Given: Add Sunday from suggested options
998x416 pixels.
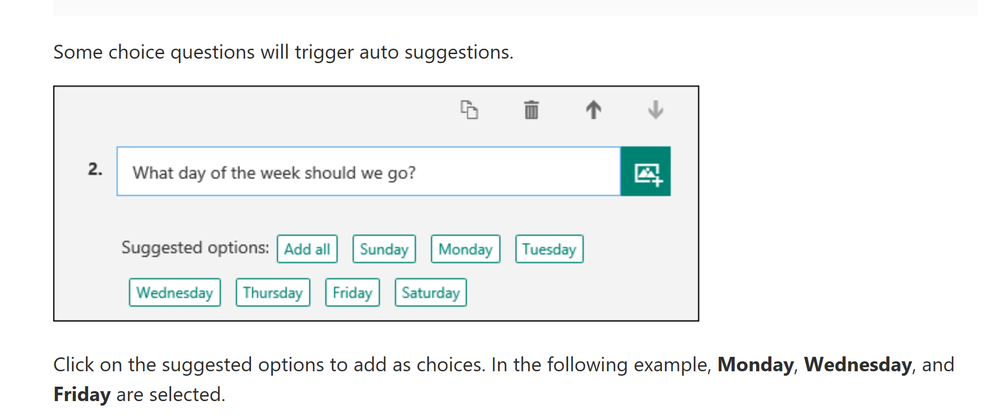Looking at the screenshot, I should 384,249.
